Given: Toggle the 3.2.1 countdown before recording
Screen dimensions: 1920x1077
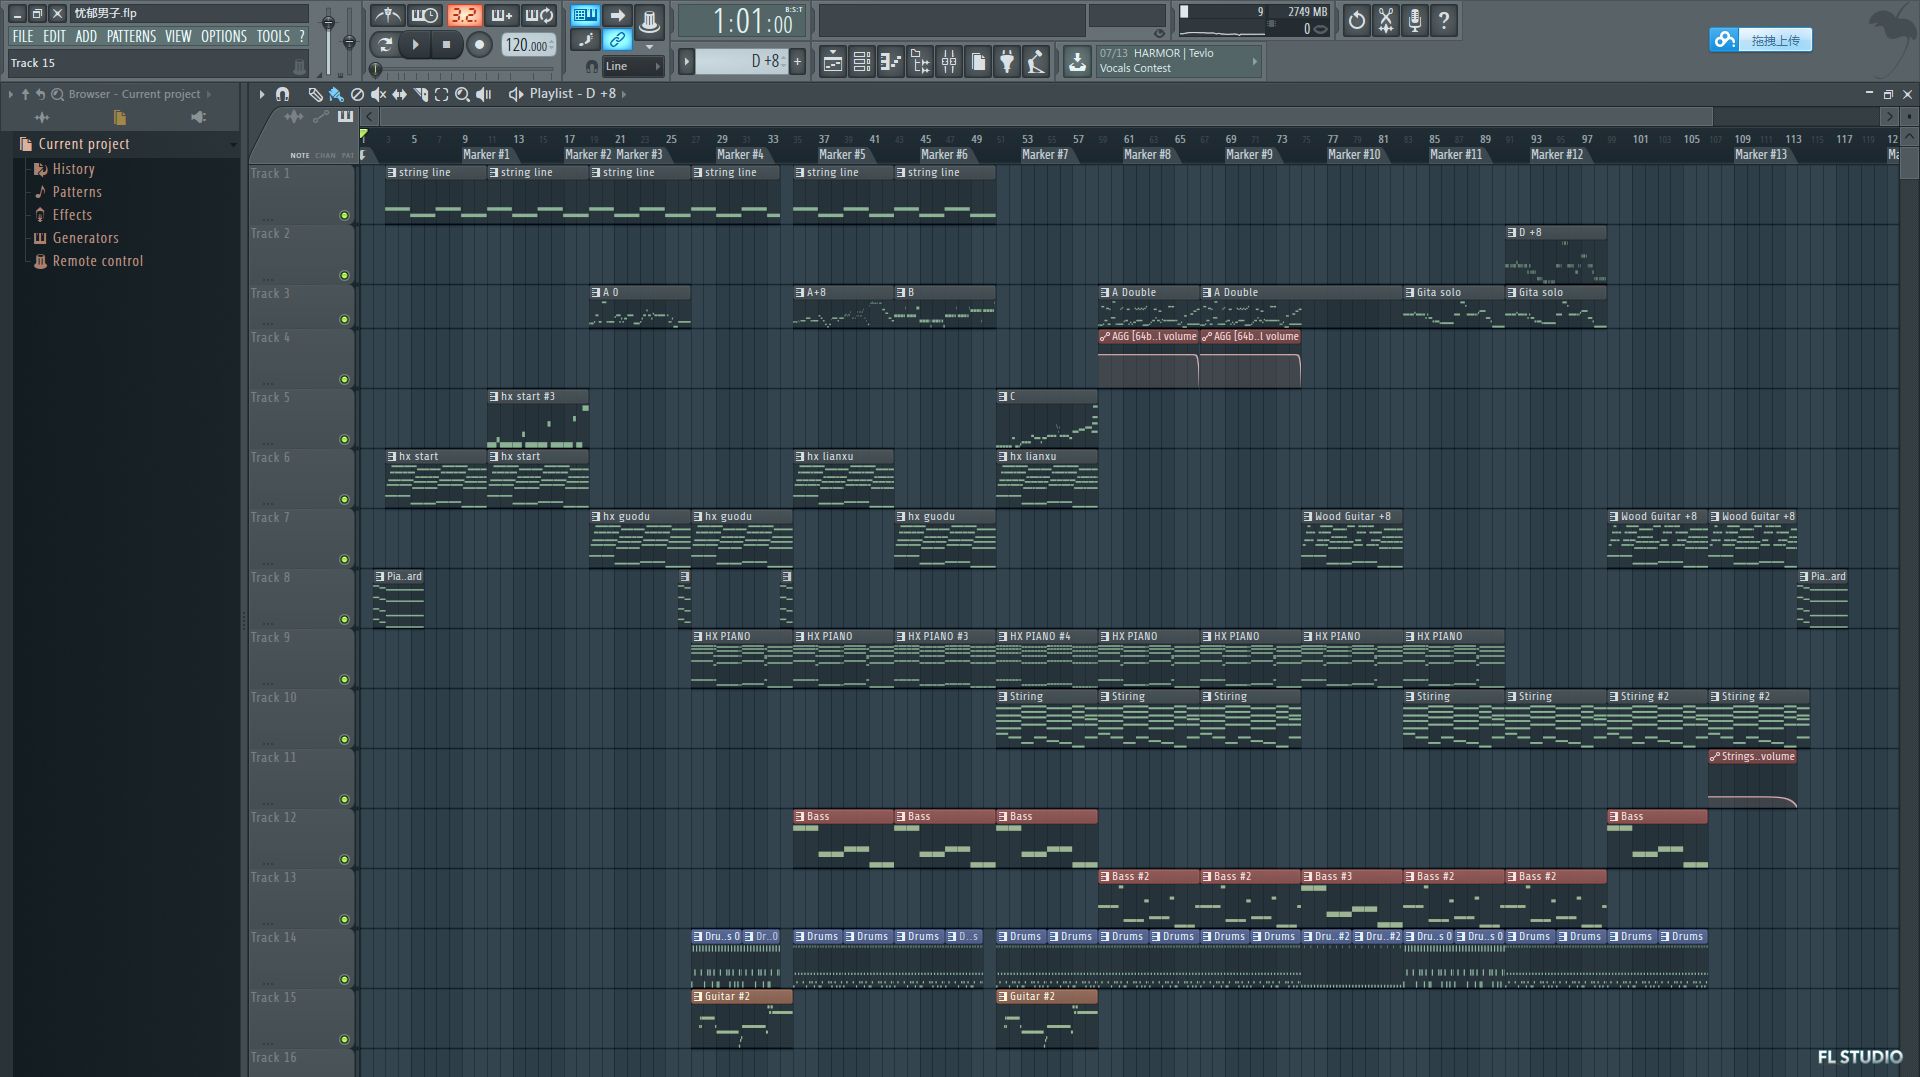Looking at the screenshot, I should (x=463, y=16).
